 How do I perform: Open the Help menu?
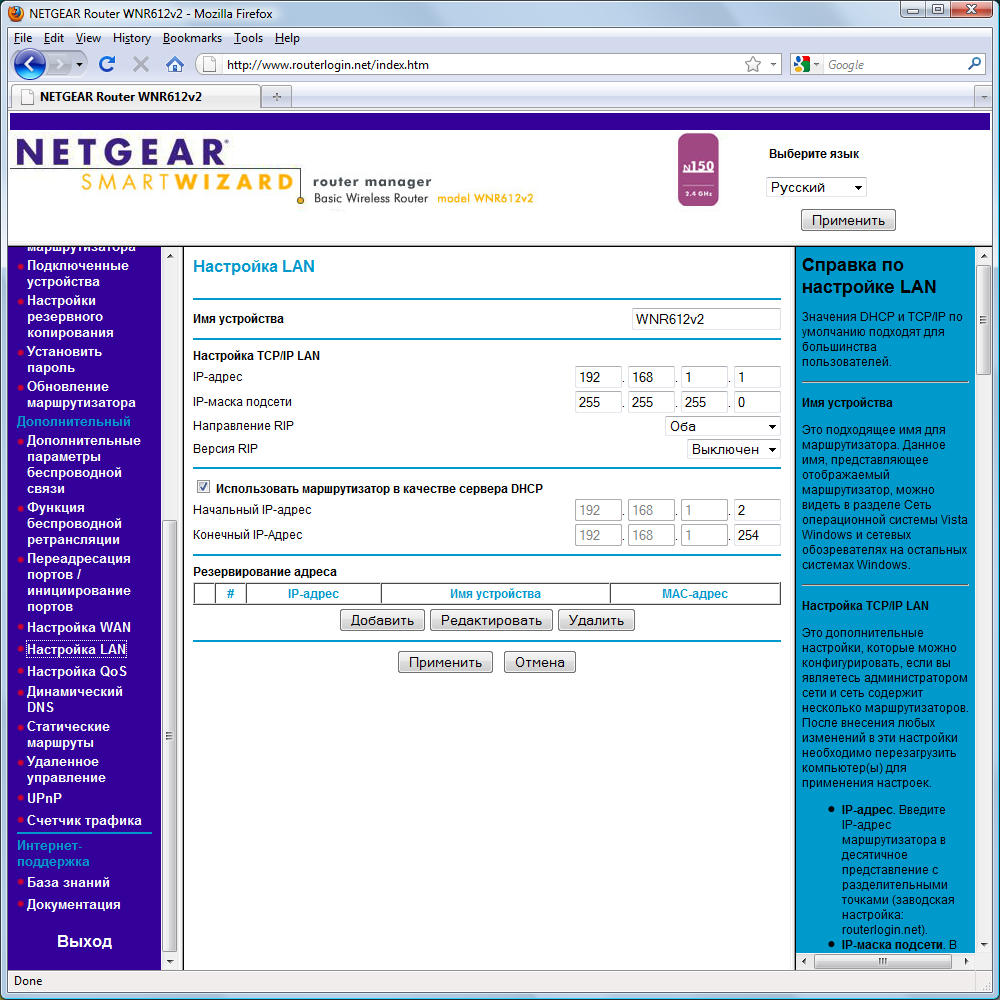(287, 38)
